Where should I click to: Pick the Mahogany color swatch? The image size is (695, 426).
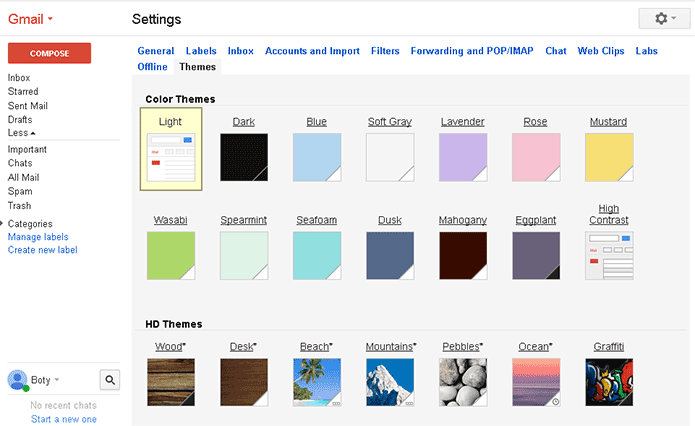tap(463, 256)
